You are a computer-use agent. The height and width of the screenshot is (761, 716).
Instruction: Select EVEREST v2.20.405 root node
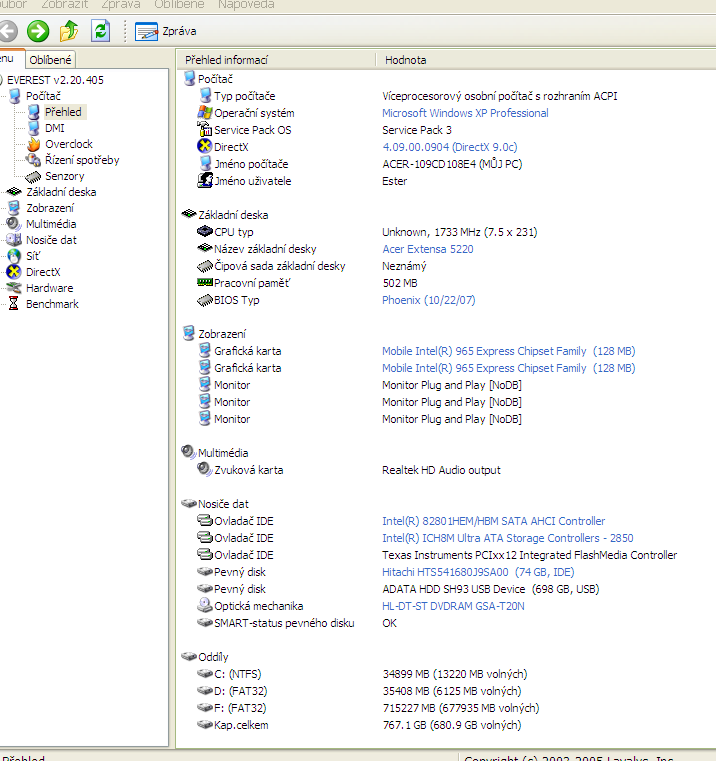click(x=55, y=80)
